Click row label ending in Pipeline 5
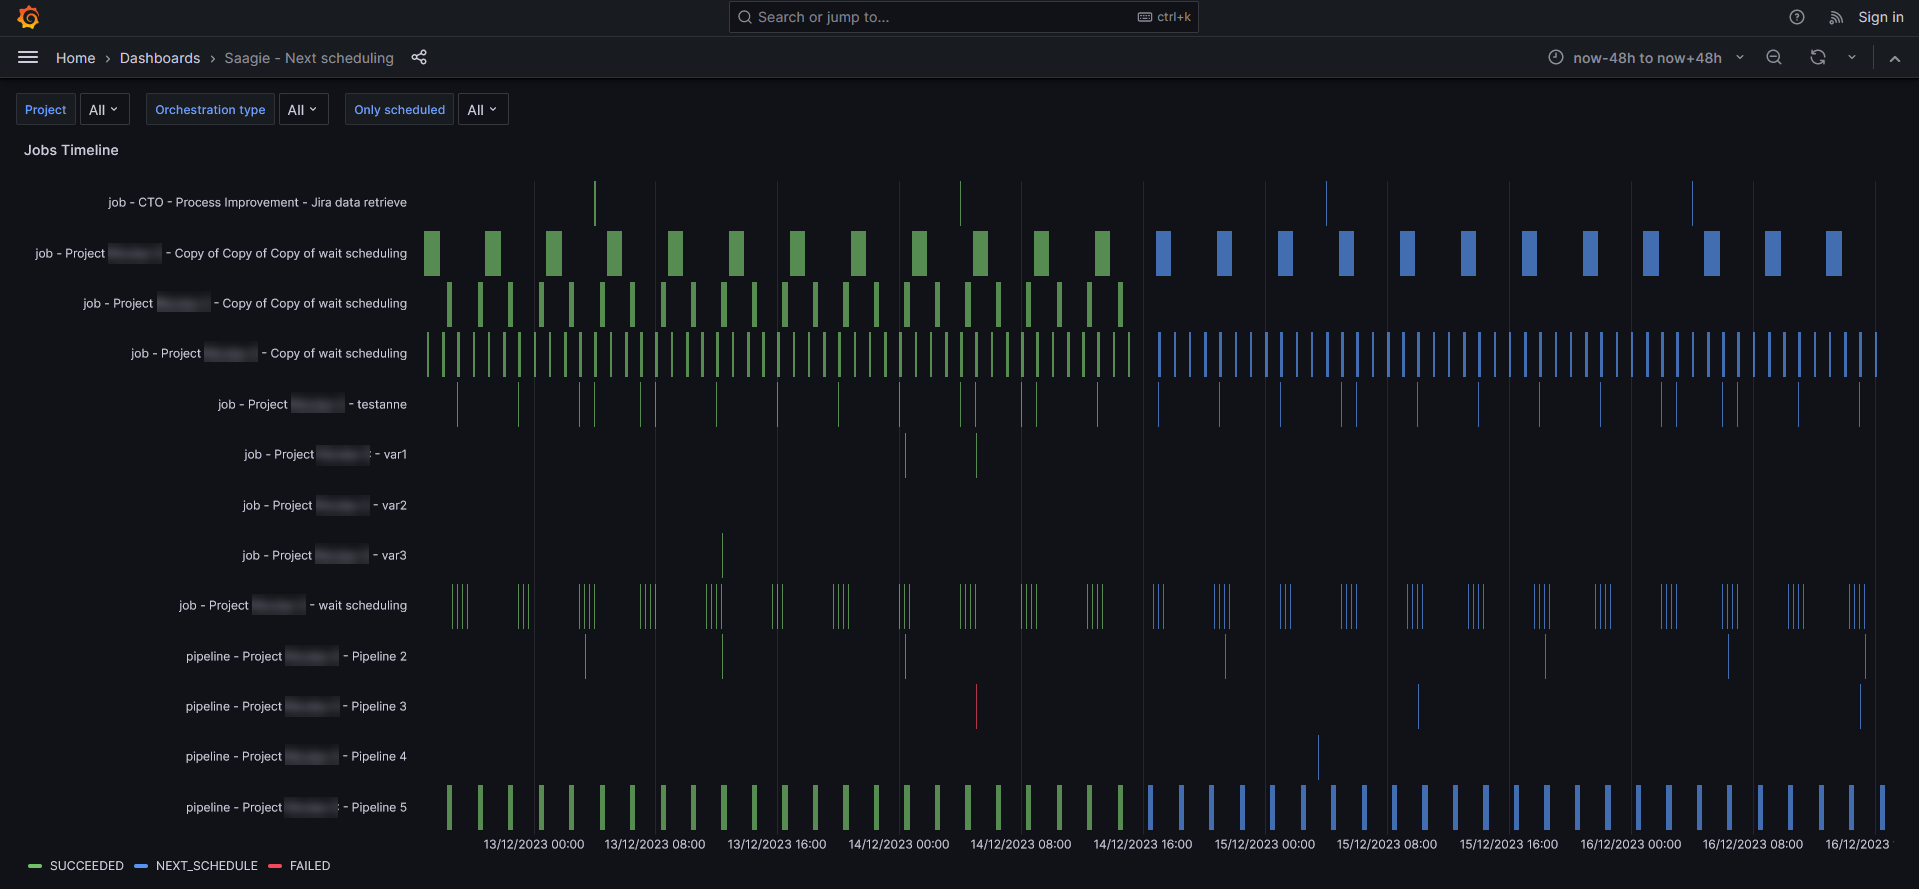Image resolution: width=1919 pixels, height=889 pixels. coord(296,808)
